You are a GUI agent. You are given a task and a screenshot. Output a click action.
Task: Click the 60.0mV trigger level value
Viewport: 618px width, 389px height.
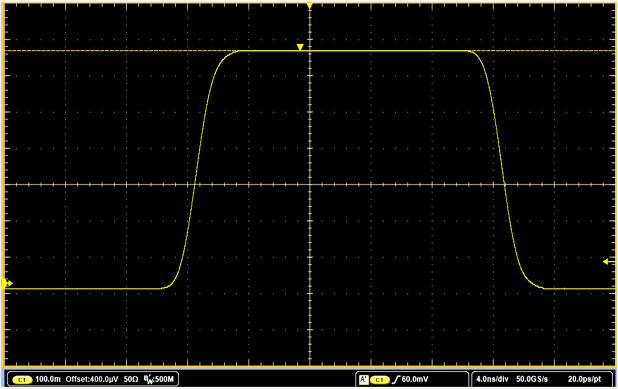click(415, 379)
